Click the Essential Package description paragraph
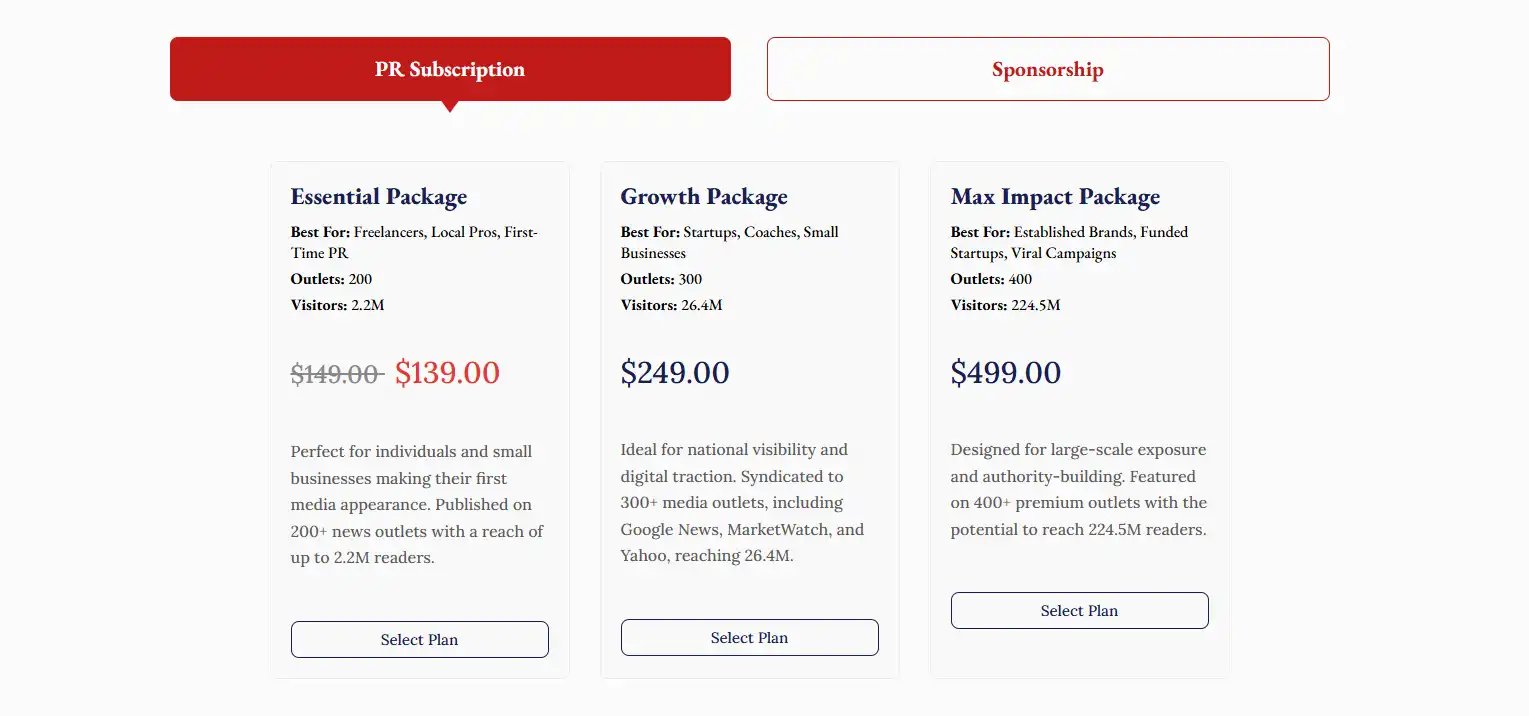The height and width of the screenshot is (716, 1529). pyautogui.click(x=419, y=505)
